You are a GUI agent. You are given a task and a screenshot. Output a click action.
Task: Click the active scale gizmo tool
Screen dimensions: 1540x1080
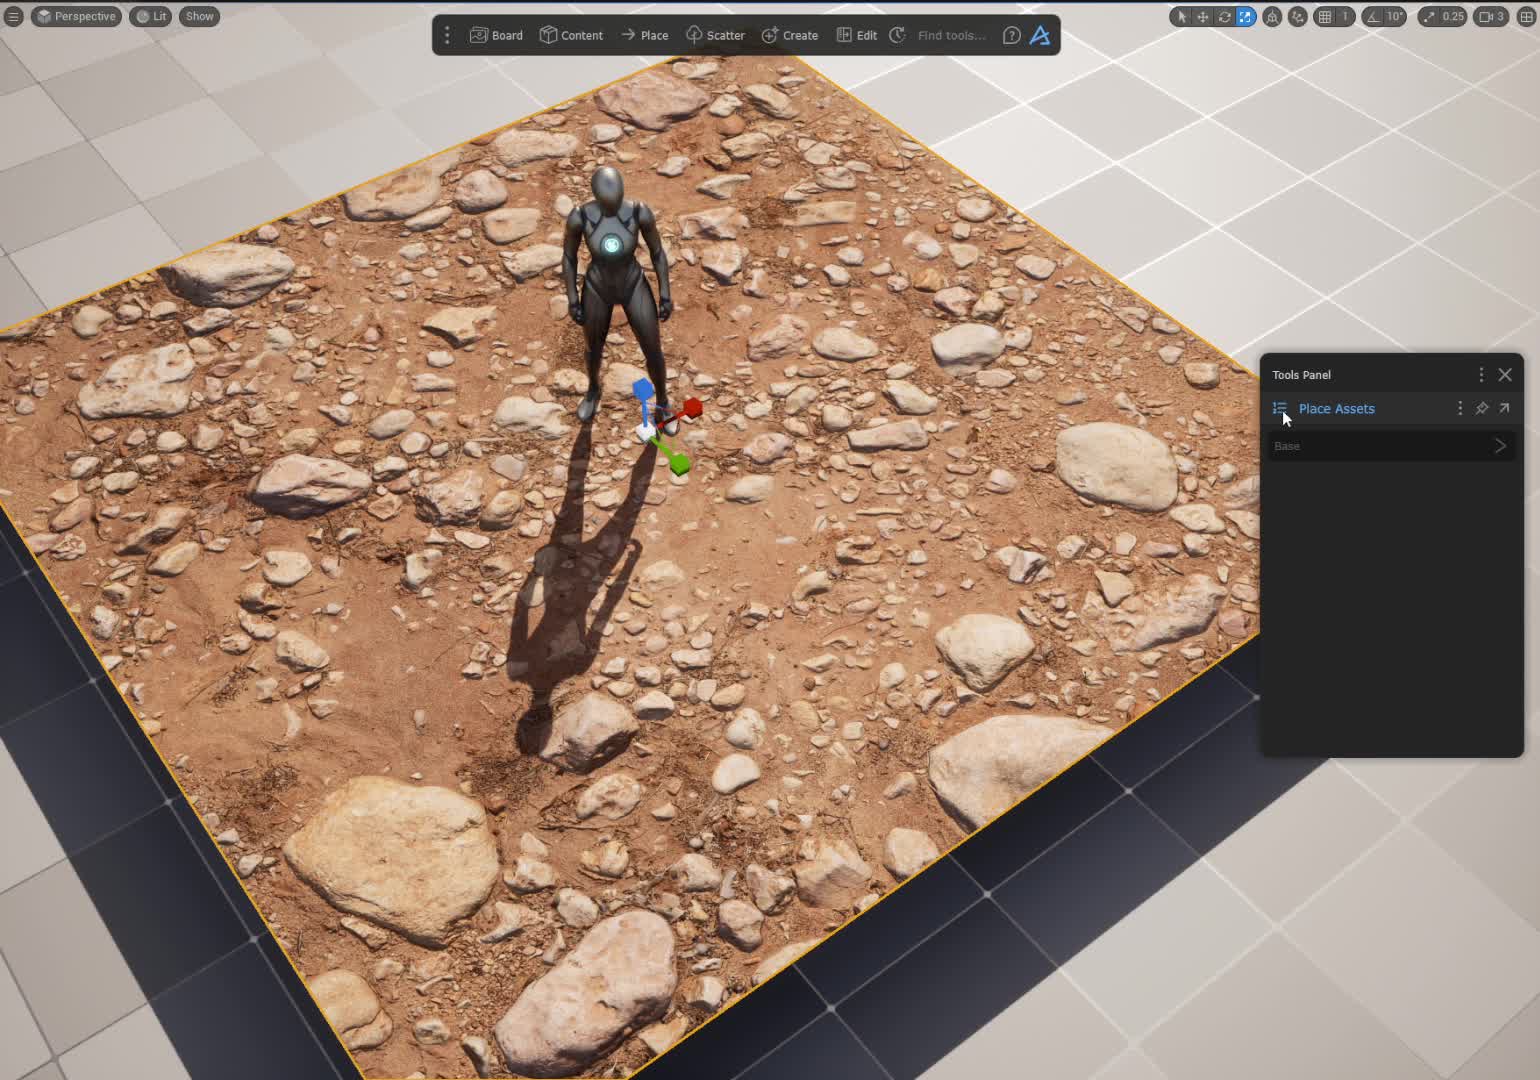1245,16
